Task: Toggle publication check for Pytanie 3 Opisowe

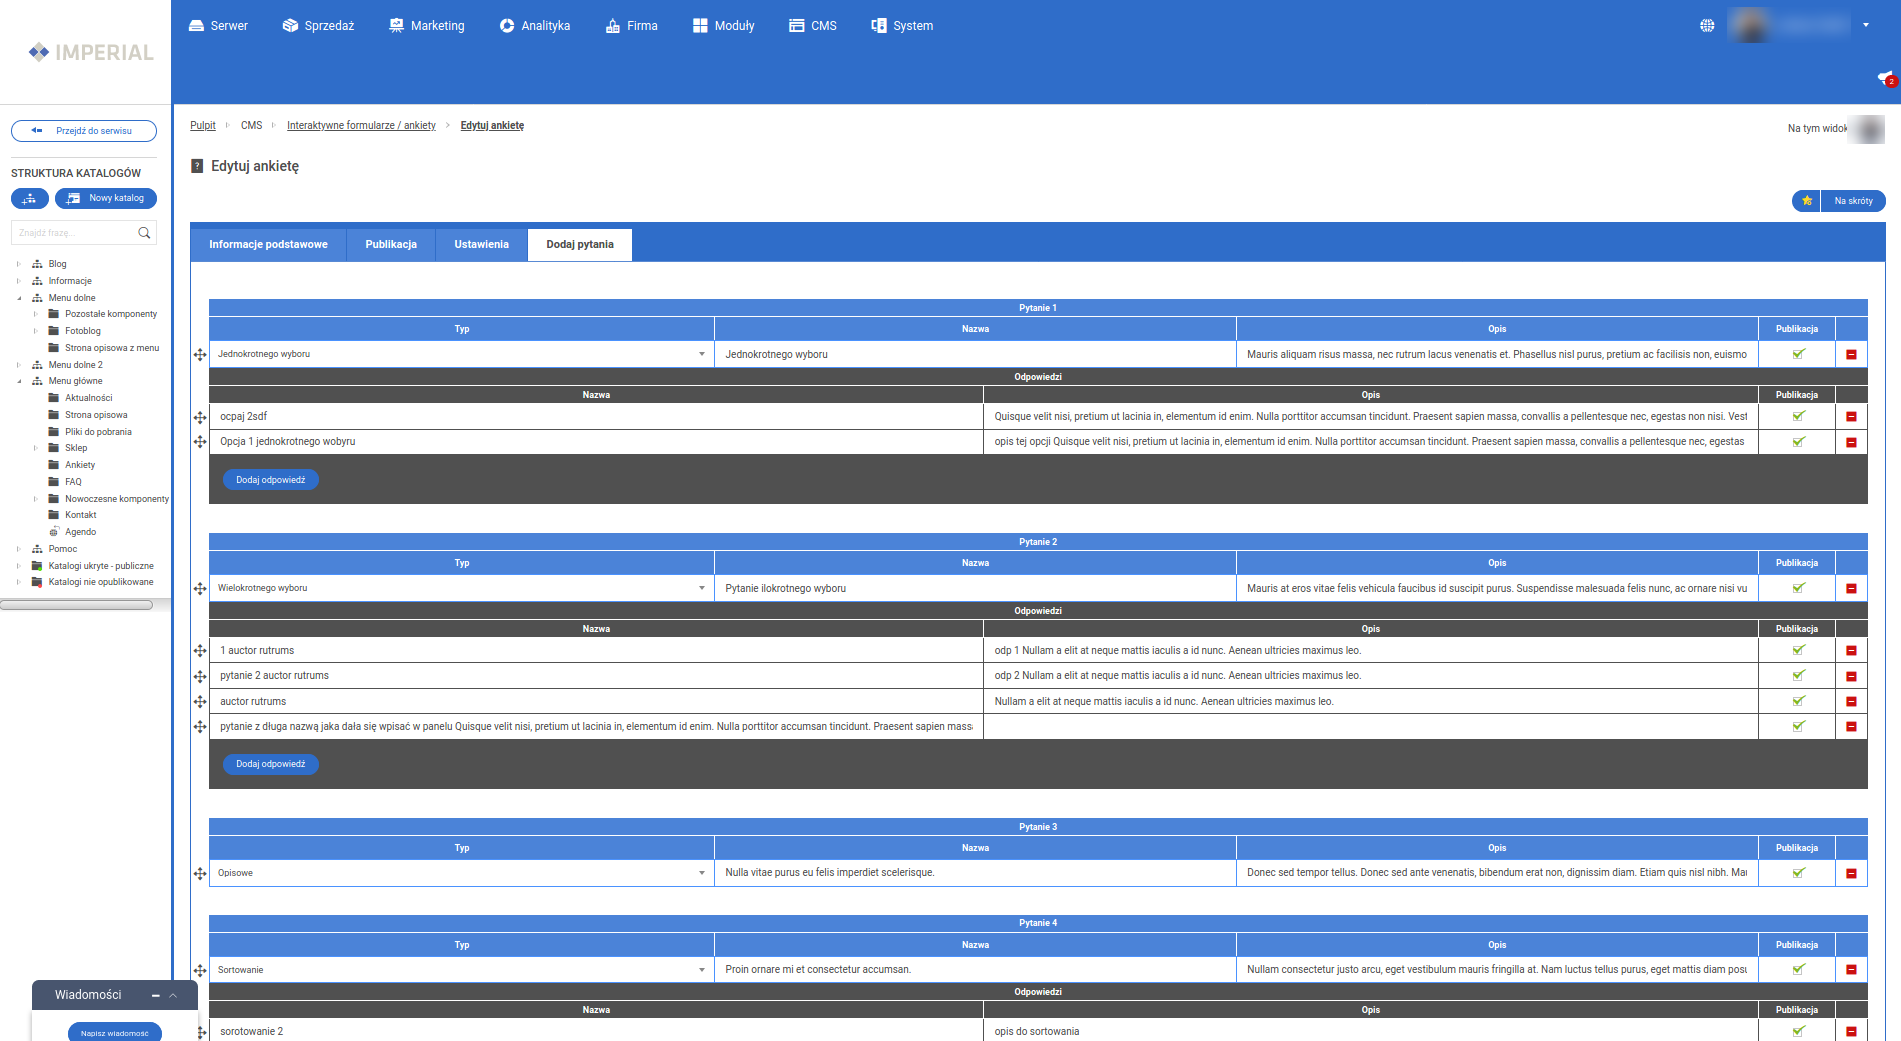Action: coord(1798,873)
